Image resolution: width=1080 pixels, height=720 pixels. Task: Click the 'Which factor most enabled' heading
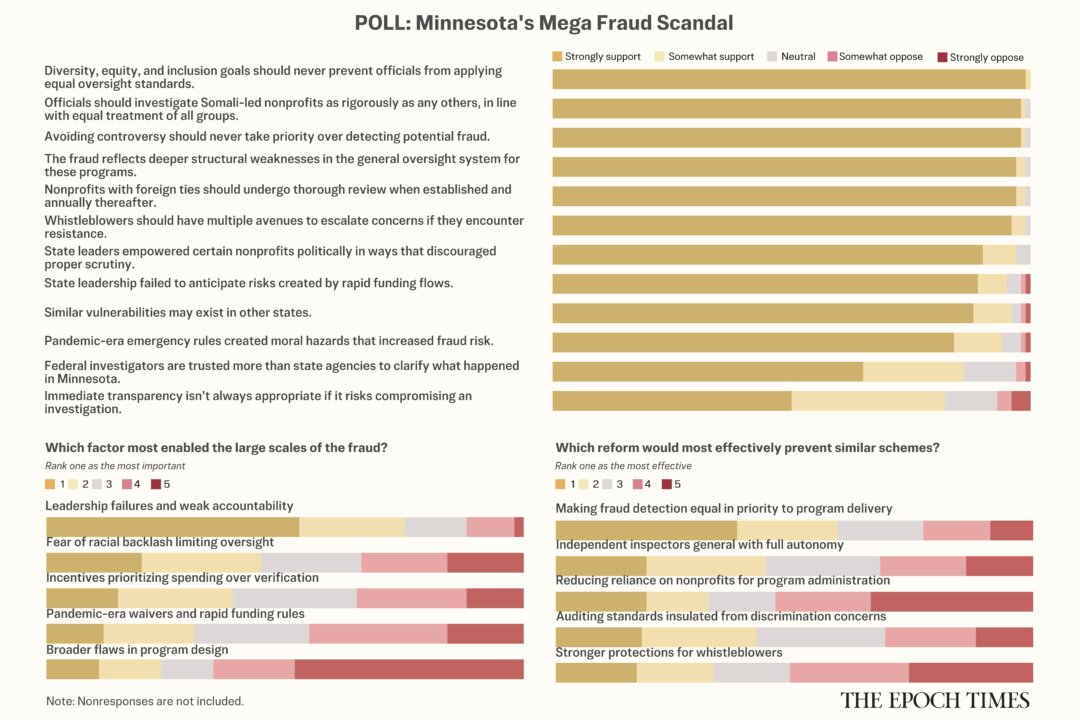coord(216,448)
